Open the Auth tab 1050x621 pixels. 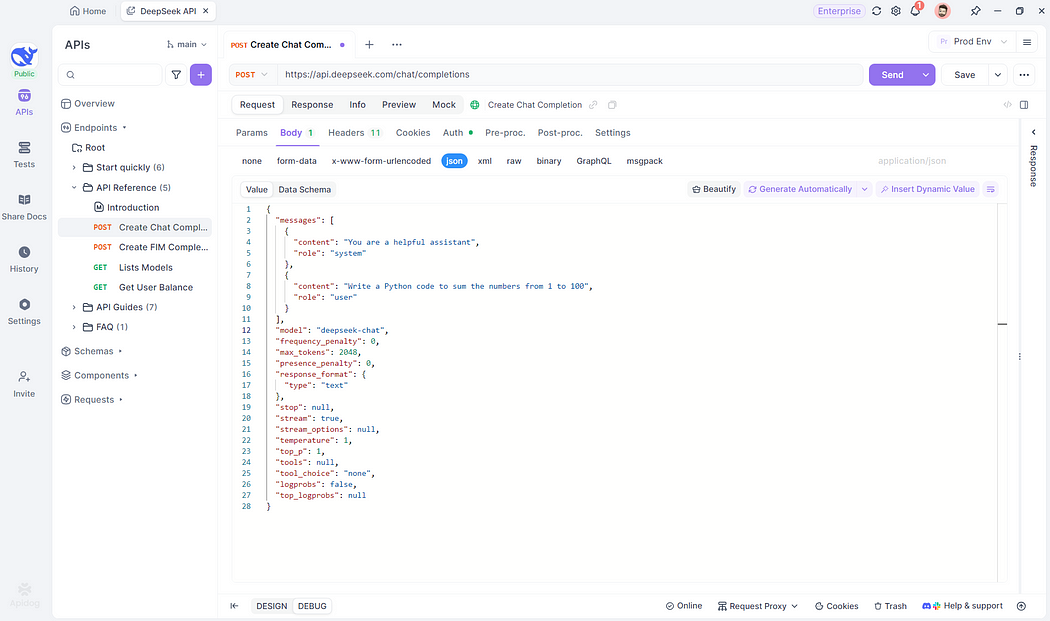pyautogui.click(x=457, y=133)
